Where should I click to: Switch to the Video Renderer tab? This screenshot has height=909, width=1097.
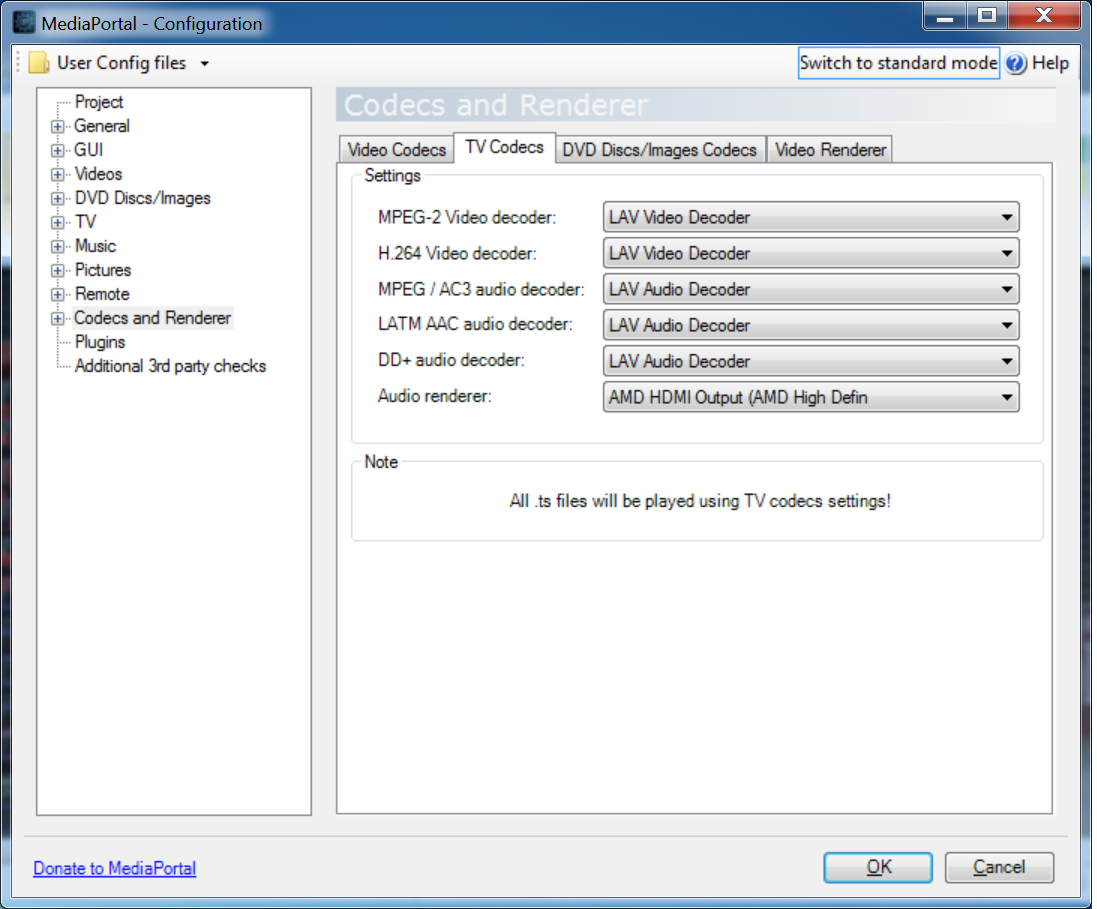tap(830, 150)
